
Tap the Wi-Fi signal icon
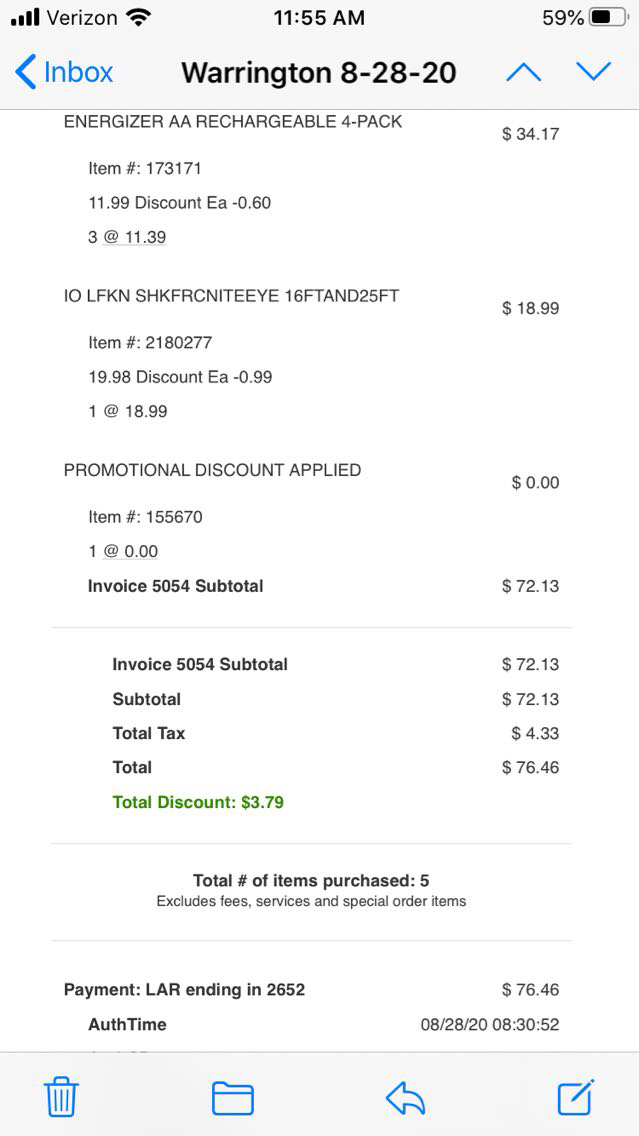[x=139, y=18]
